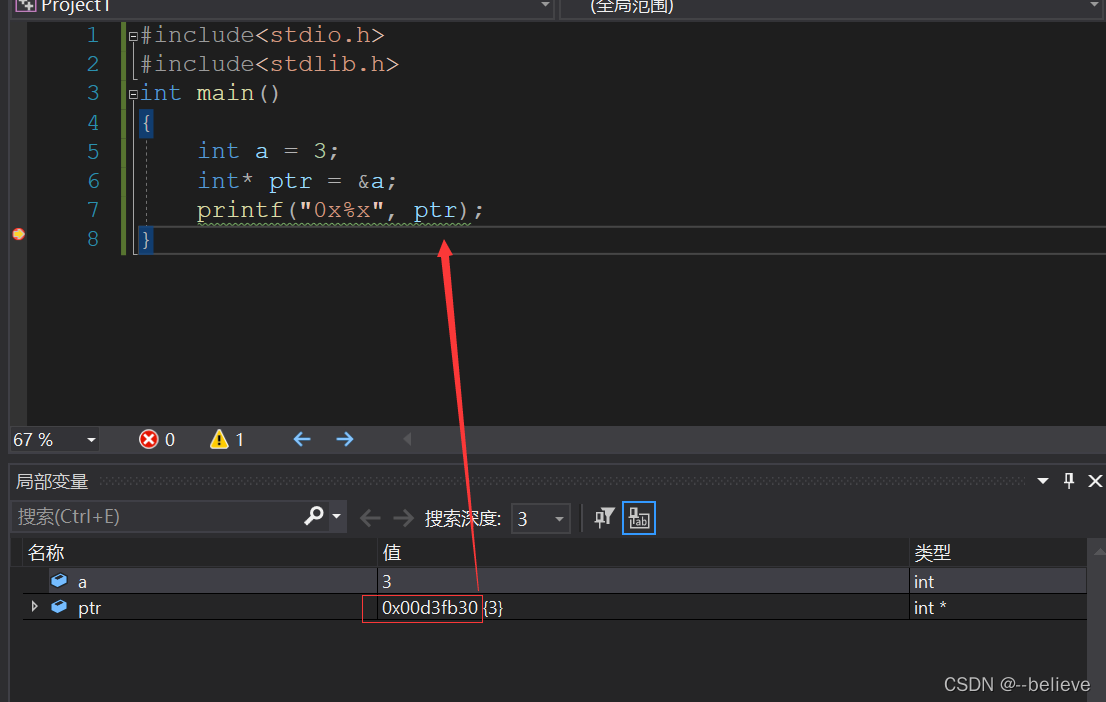
Task: Click the yellow warning count icon
Action: pos(219,440)
